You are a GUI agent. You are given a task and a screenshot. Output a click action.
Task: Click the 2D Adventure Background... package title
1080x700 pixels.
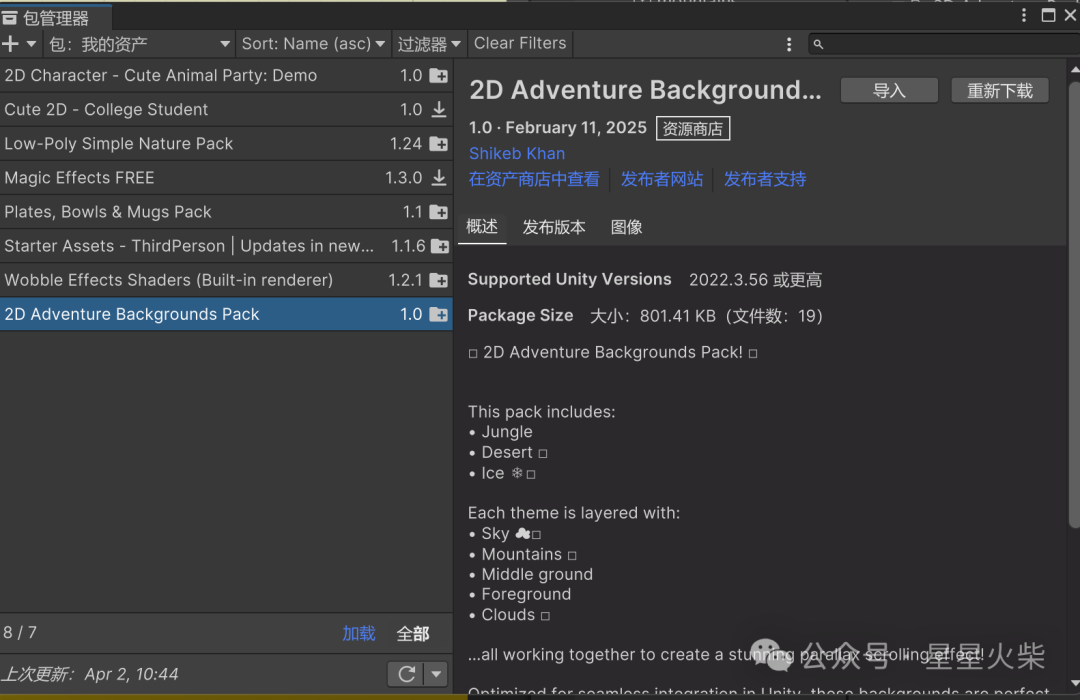coord(645,90)
